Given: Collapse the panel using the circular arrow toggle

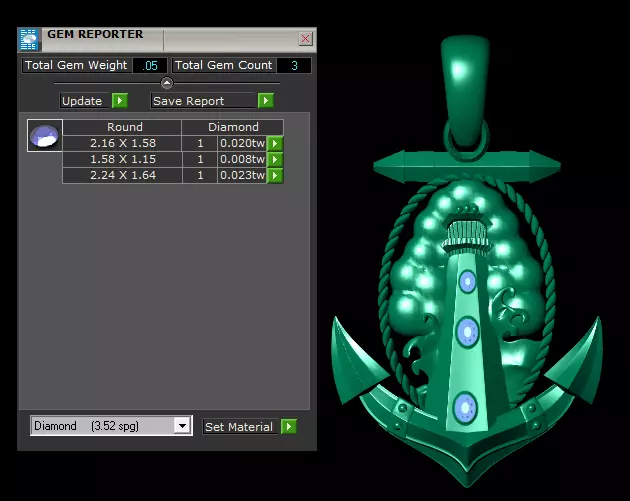Looking at the screenshot, I should (x=167, y=83).
